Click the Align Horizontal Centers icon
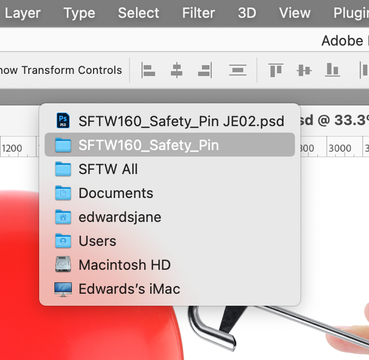Viewport: 369px width, 360px height. [176, 70]
